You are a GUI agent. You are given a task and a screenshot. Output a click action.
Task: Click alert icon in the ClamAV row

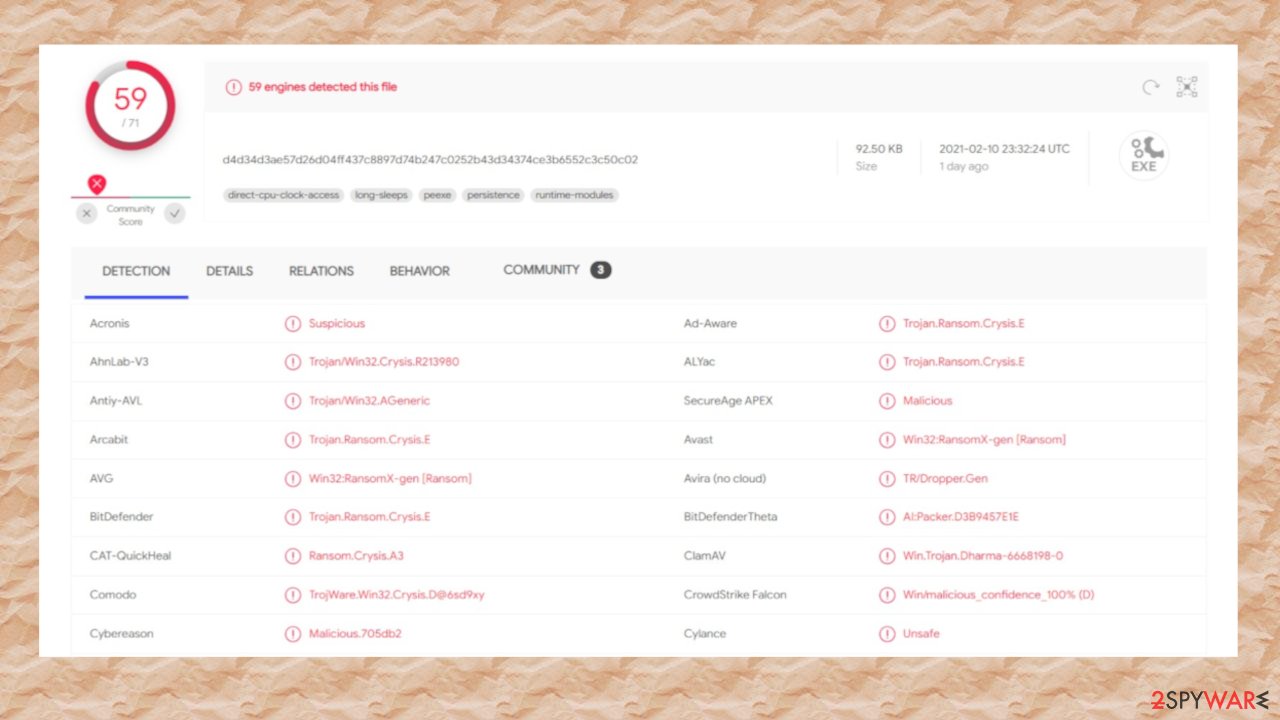coord(887,556)
